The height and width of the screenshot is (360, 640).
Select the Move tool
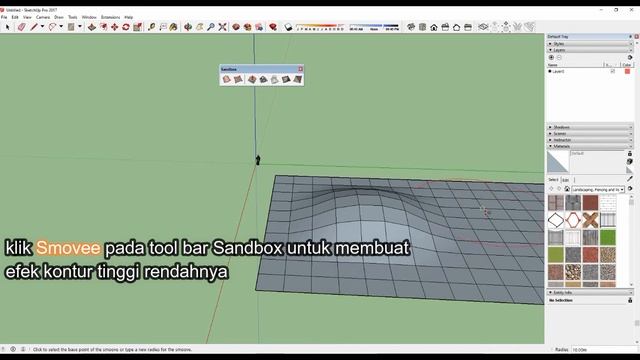(x=115, y=27)
